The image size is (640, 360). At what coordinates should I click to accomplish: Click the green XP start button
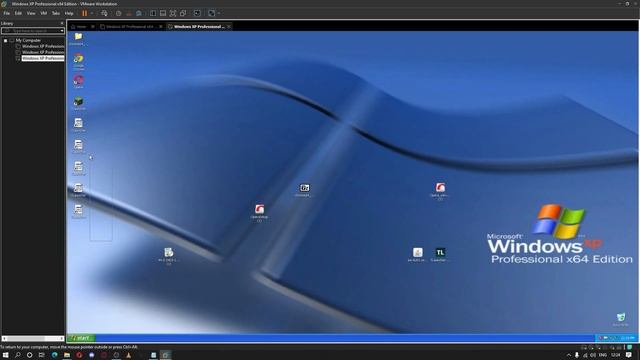pyautogui.click(x=81, y=338)
